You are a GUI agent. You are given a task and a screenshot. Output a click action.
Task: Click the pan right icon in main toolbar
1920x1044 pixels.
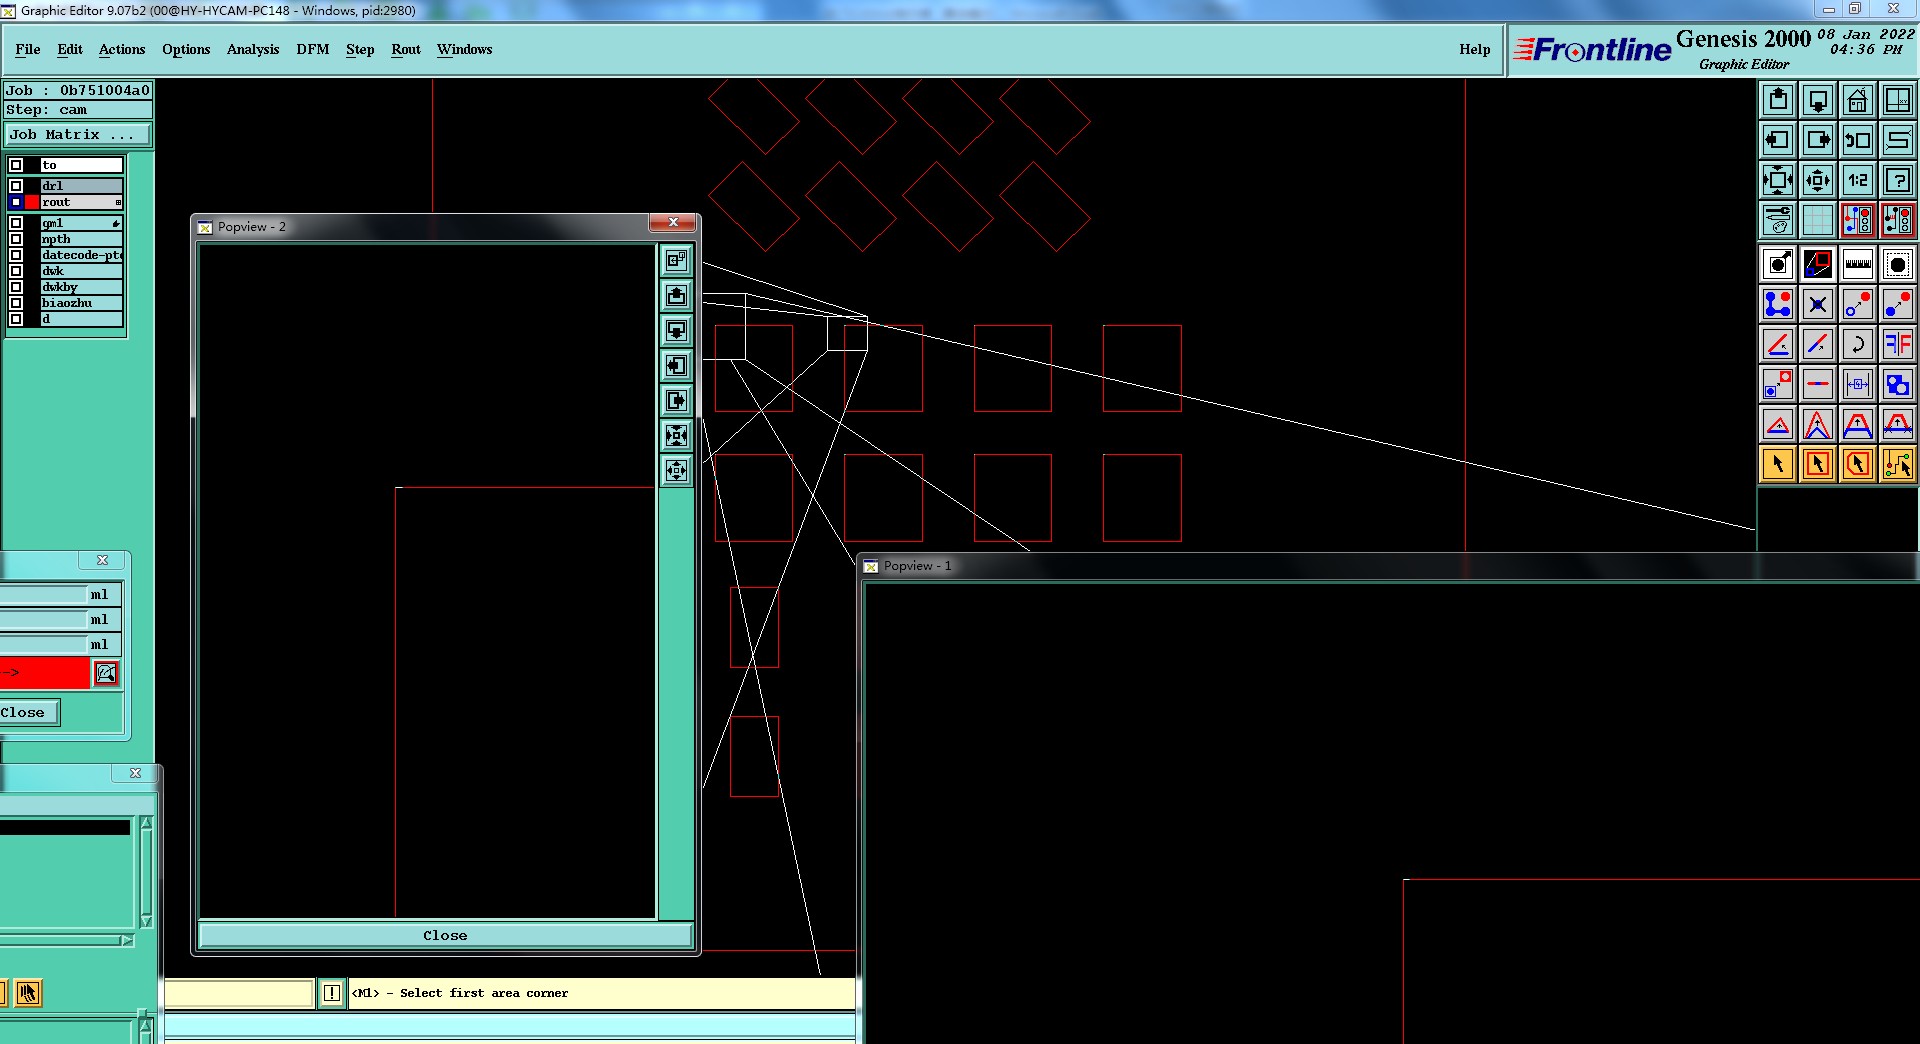click(x=1818, y=140)
